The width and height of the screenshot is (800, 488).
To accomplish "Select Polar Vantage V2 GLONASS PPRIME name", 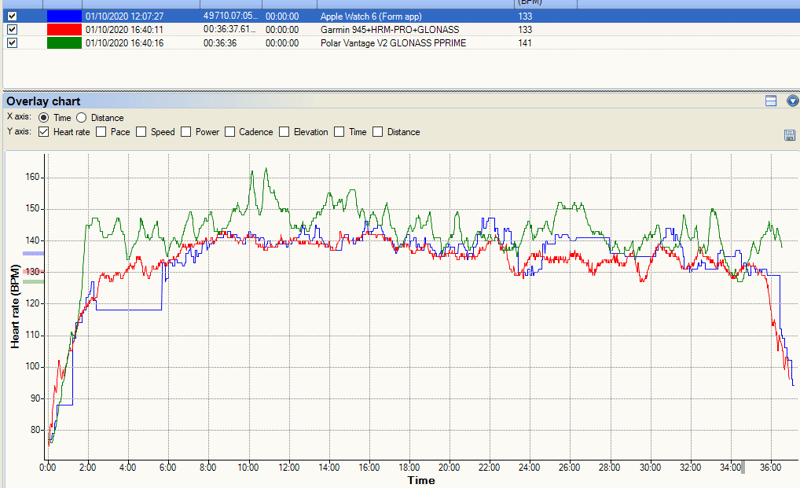I will click(393, 43).
